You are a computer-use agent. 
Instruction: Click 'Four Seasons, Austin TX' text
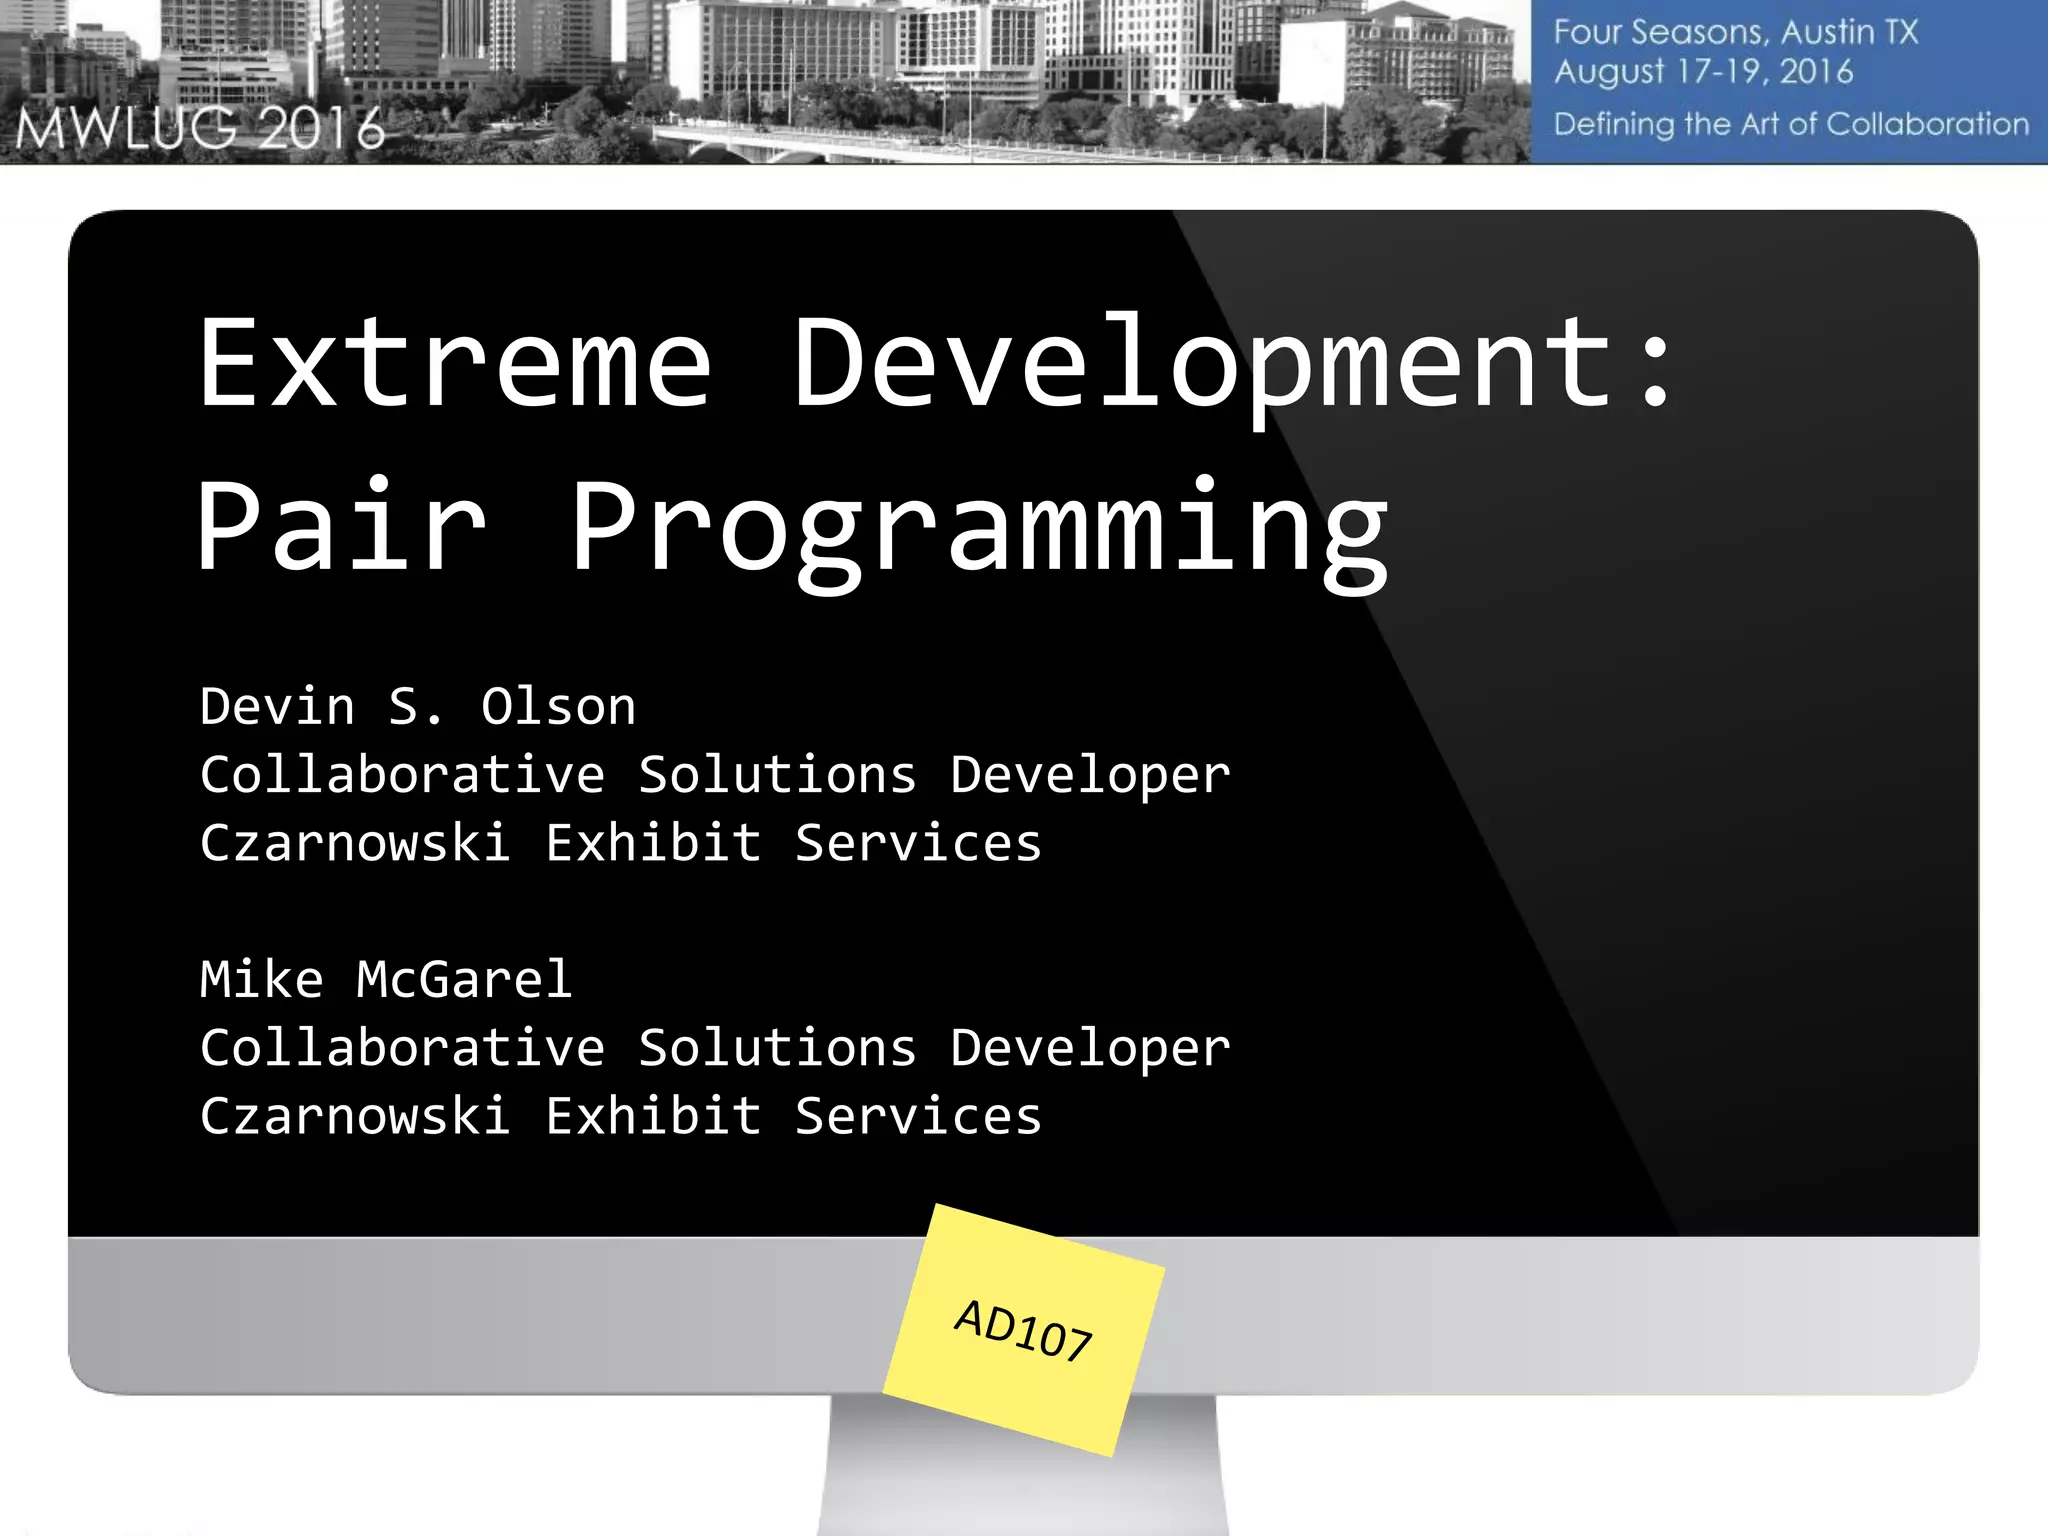point(1735,32)
